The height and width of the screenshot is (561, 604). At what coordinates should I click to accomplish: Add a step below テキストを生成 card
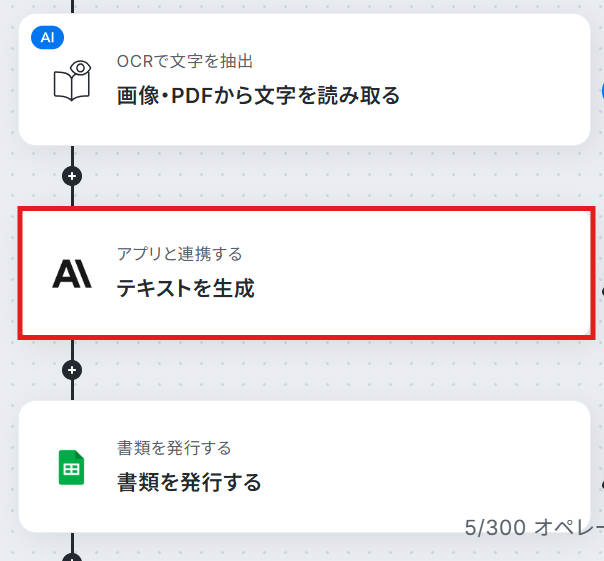tap(72, 370)
